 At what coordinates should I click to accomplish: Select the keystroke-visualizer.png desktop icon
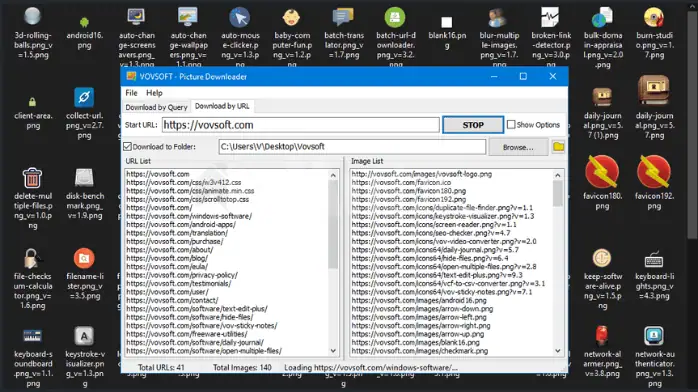pyautogui.click(x=84, y=336)
